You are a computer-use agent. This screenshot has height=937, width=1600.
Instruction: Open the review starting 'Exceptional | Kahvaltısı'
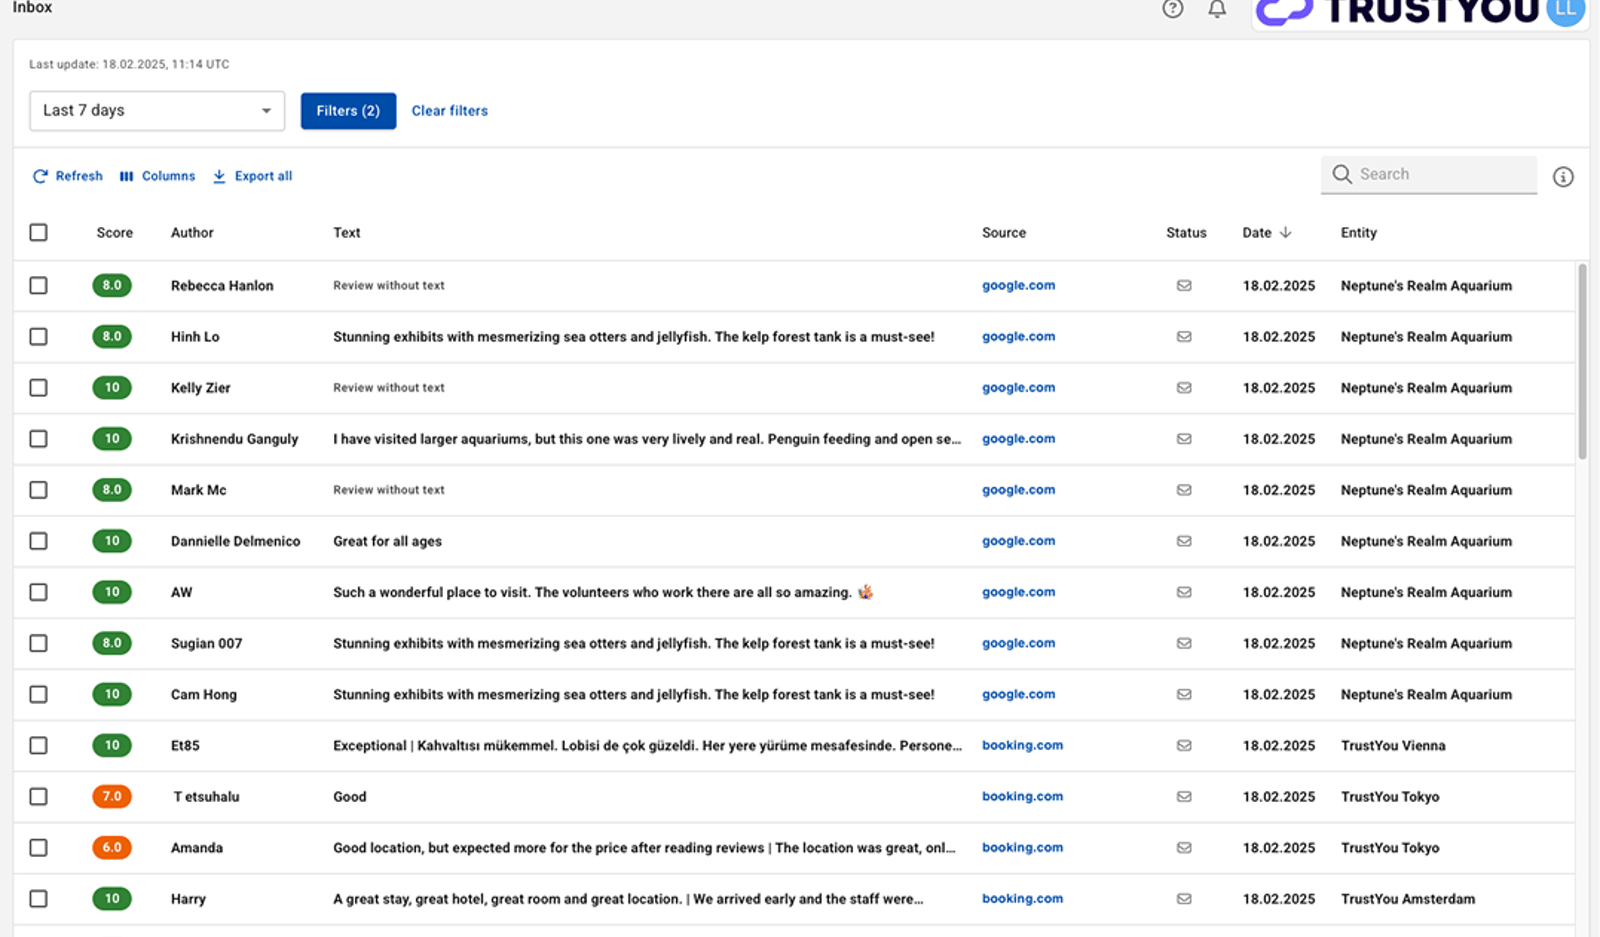click(647, 745)
